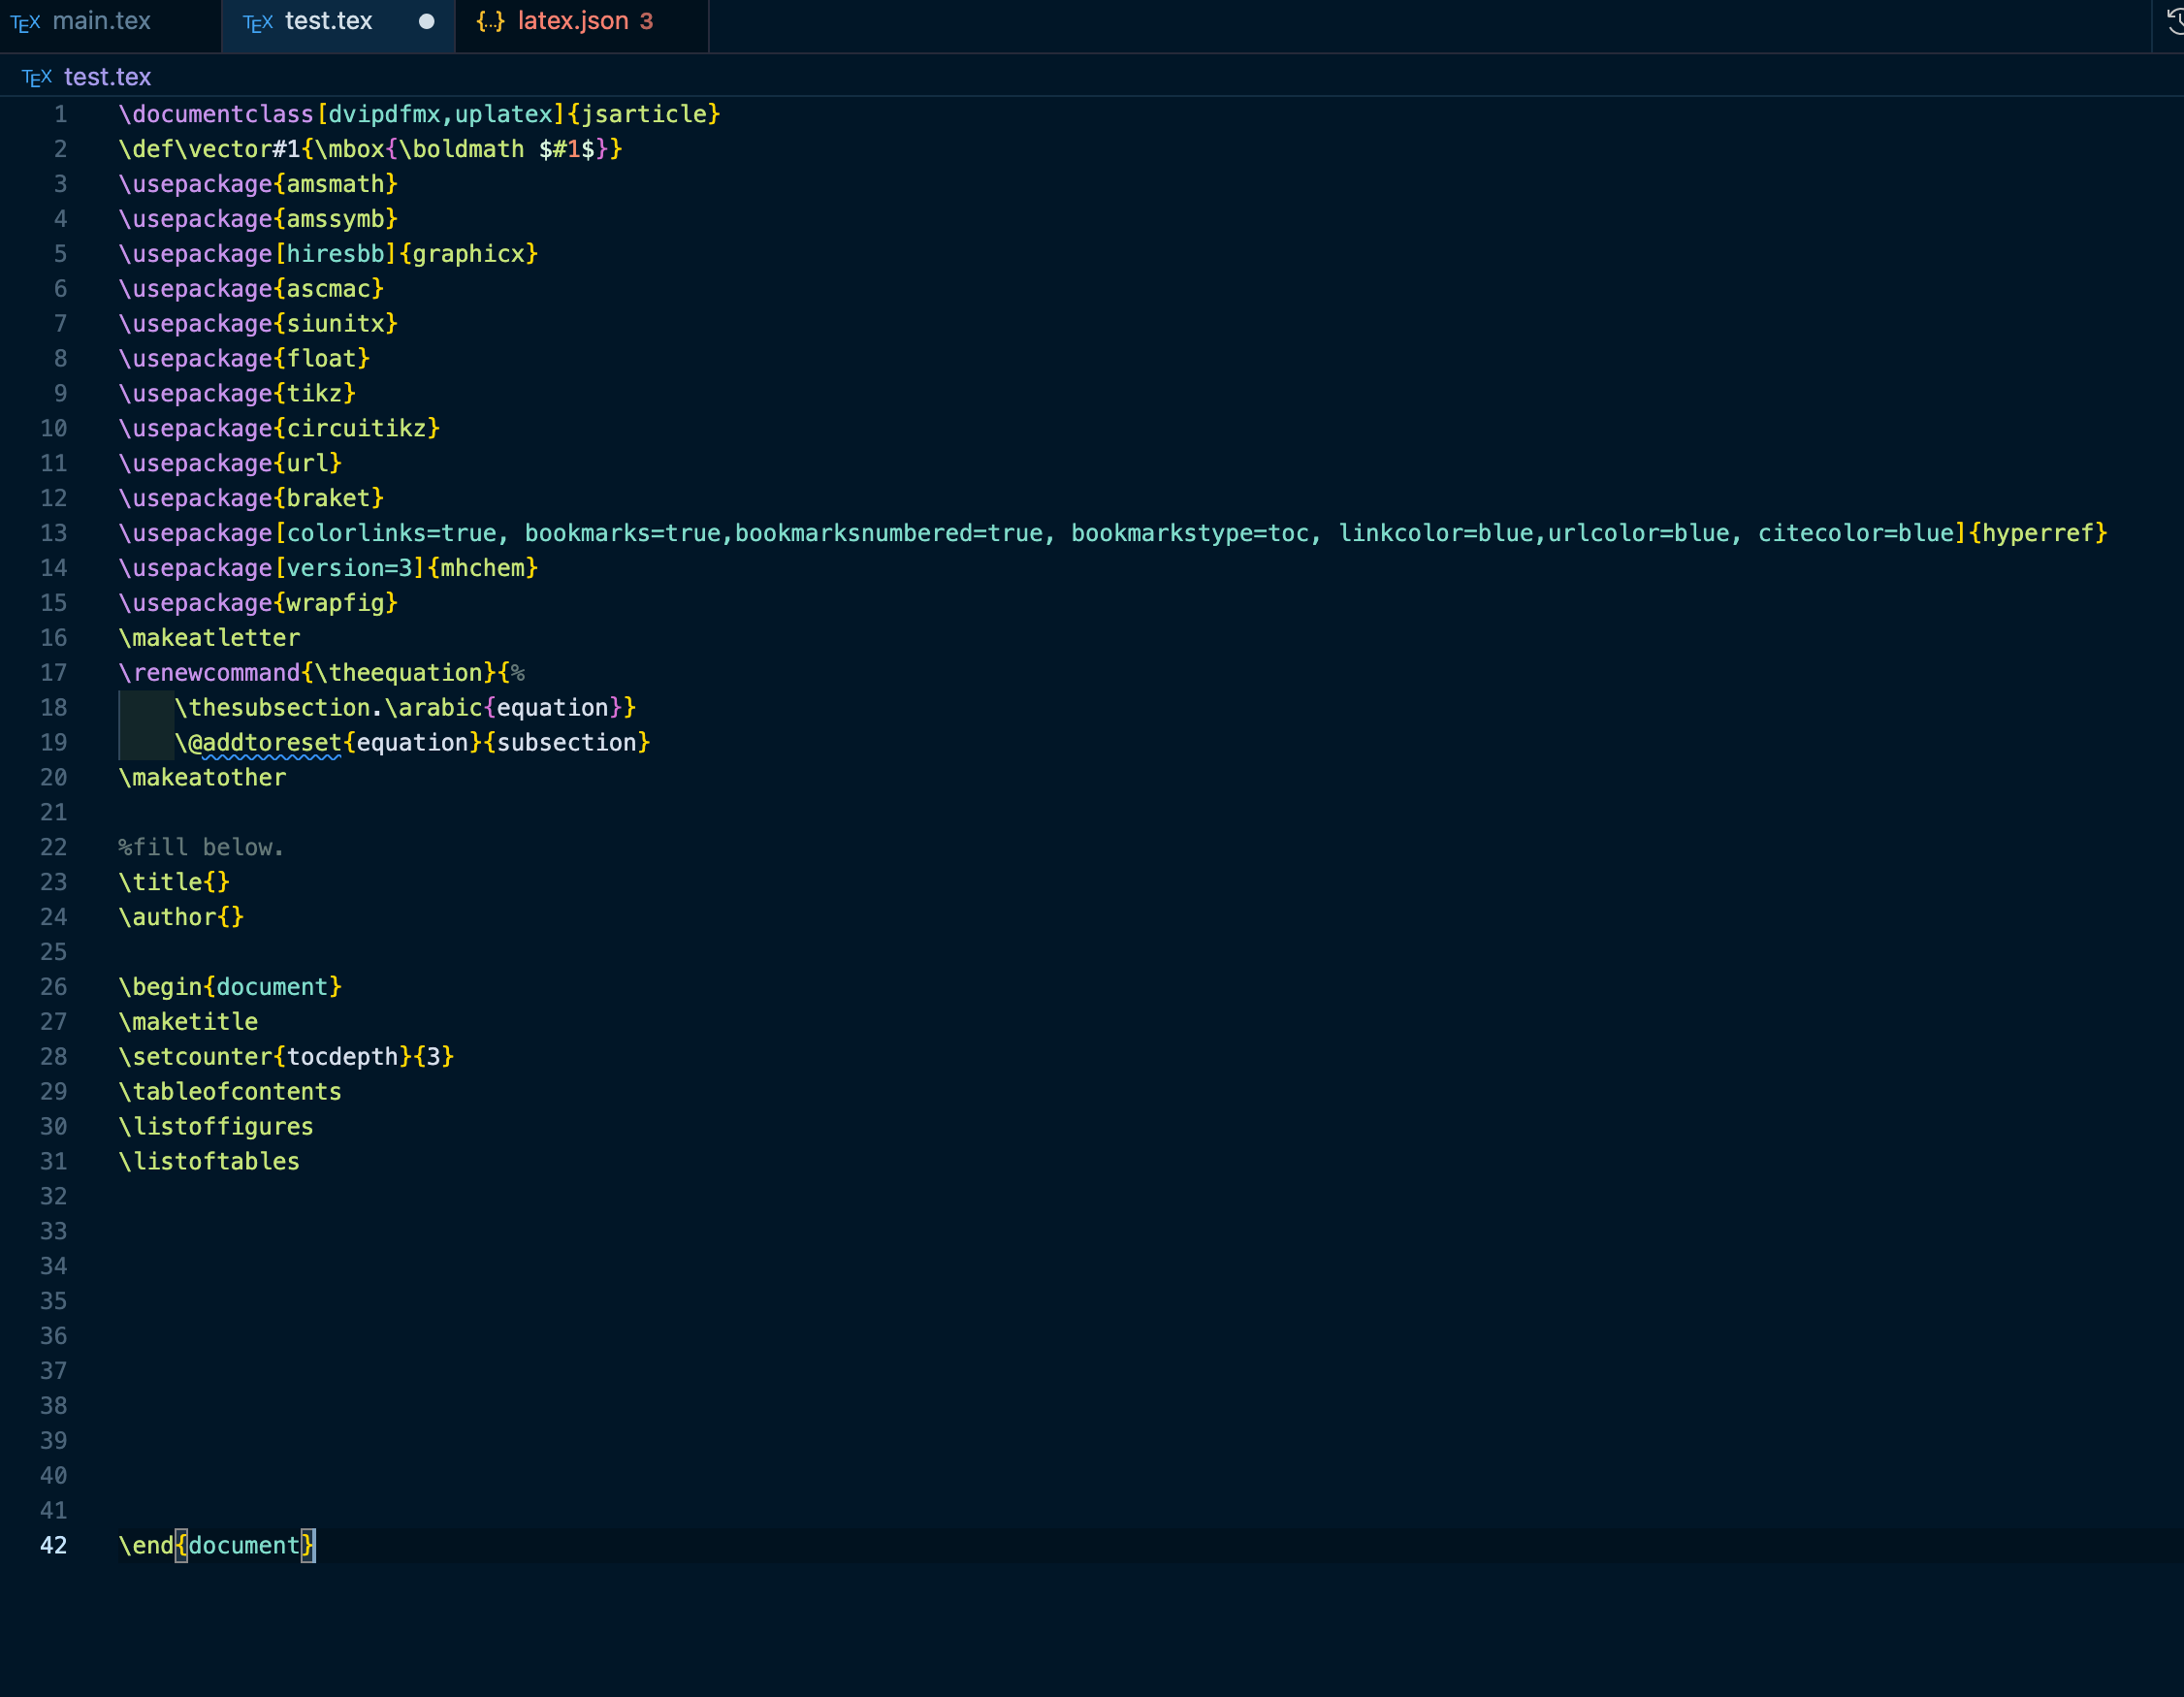
Task: Click line number 42 in the gutter
Action: click(54, 1545)
